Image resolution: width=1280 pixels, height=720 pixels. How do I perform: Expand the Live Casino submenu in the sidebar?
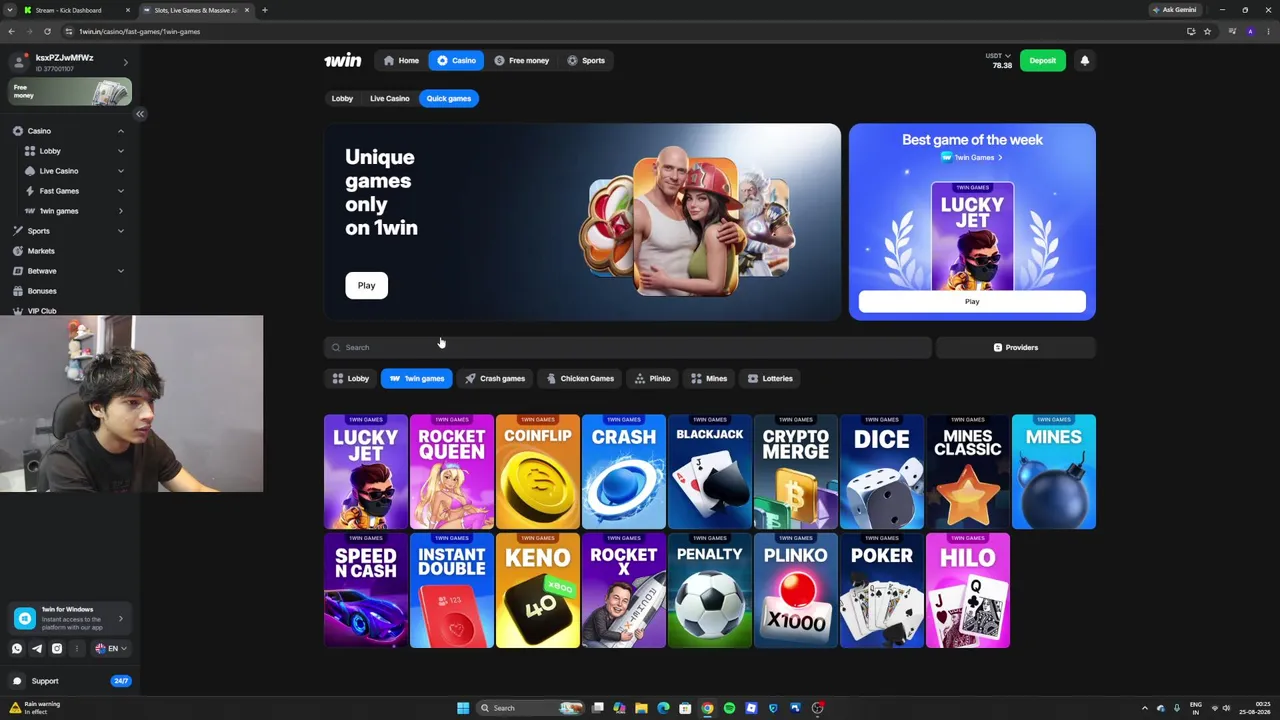121,171
